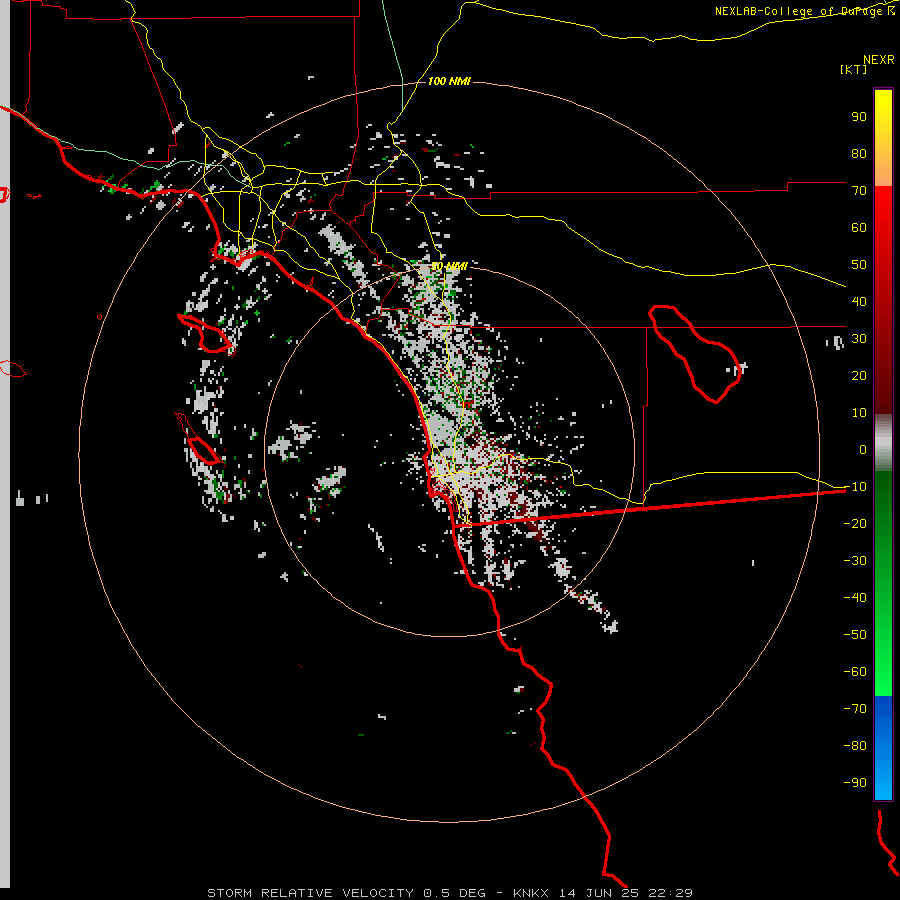
Task: Click the 10 value on the velocity scale
Action: pos(859,413)
